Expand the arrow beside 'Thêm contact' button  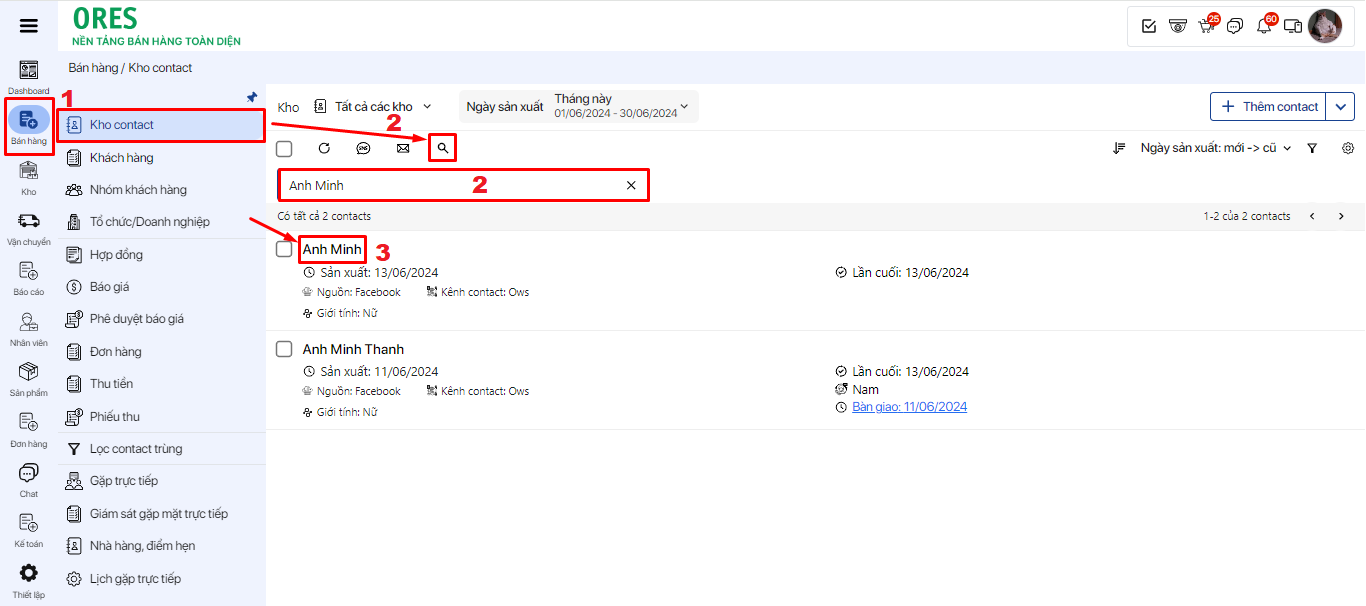coord(1341,106)
